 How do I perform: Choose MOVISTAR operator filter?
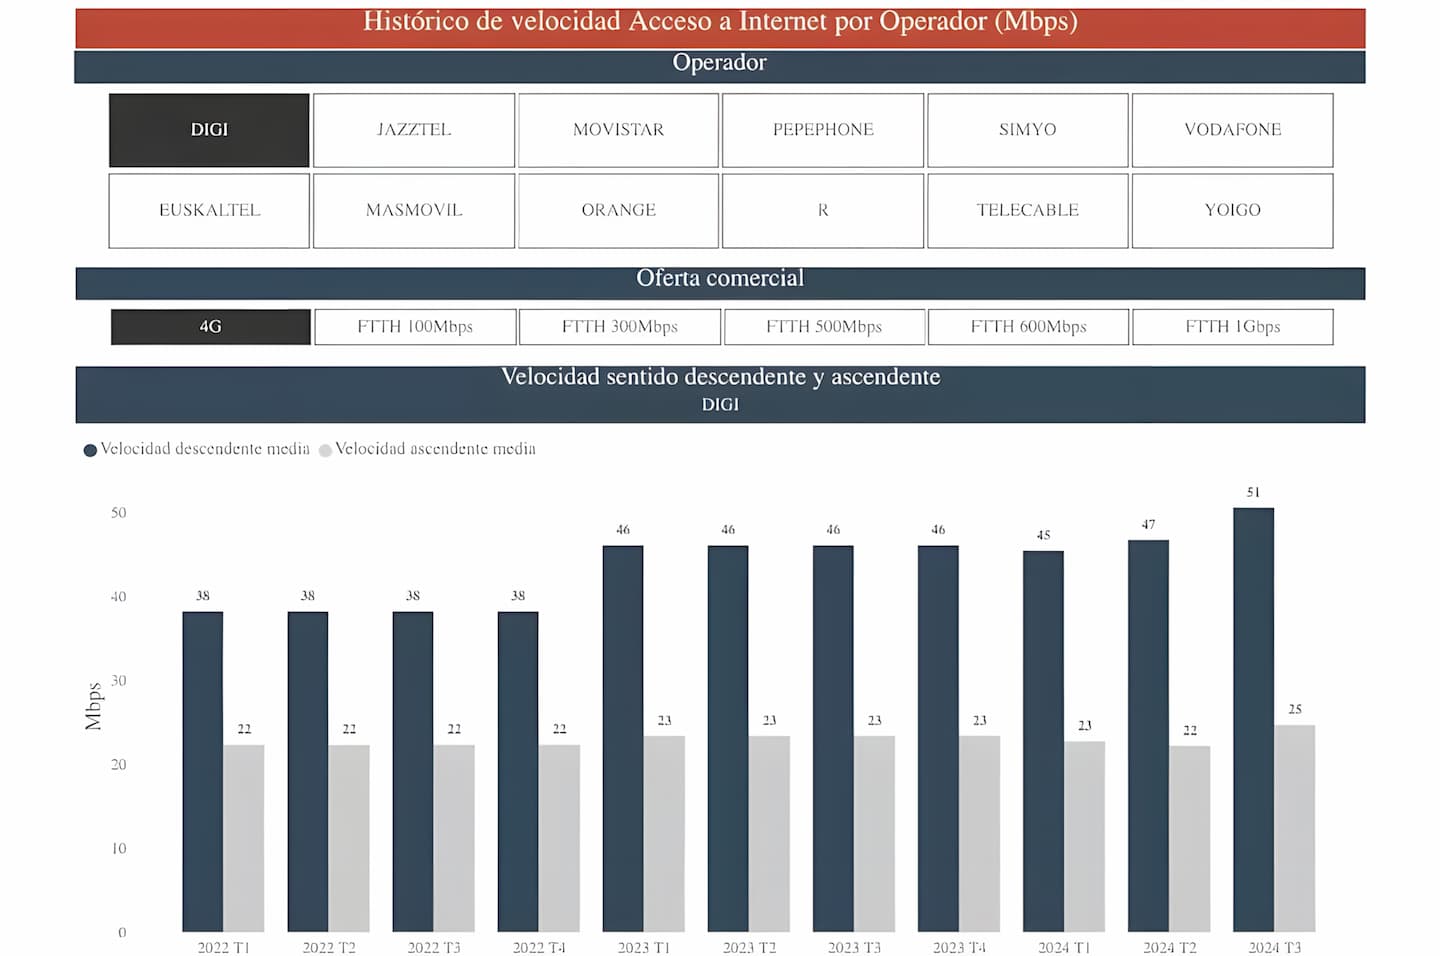pyautogui.click(x=618, y=130)
